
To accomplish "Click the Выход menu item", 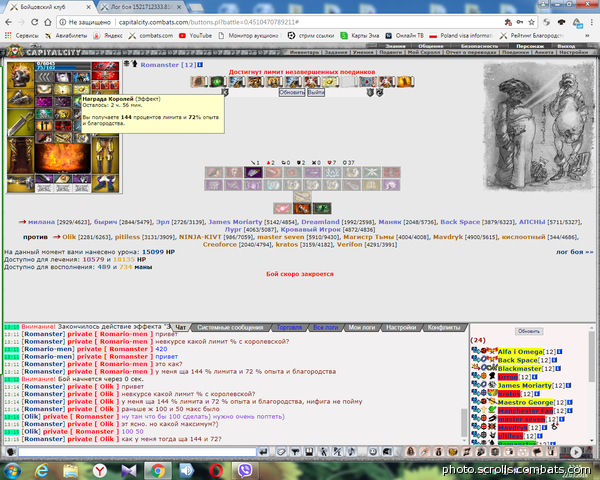I will click(x=567, y=46).
